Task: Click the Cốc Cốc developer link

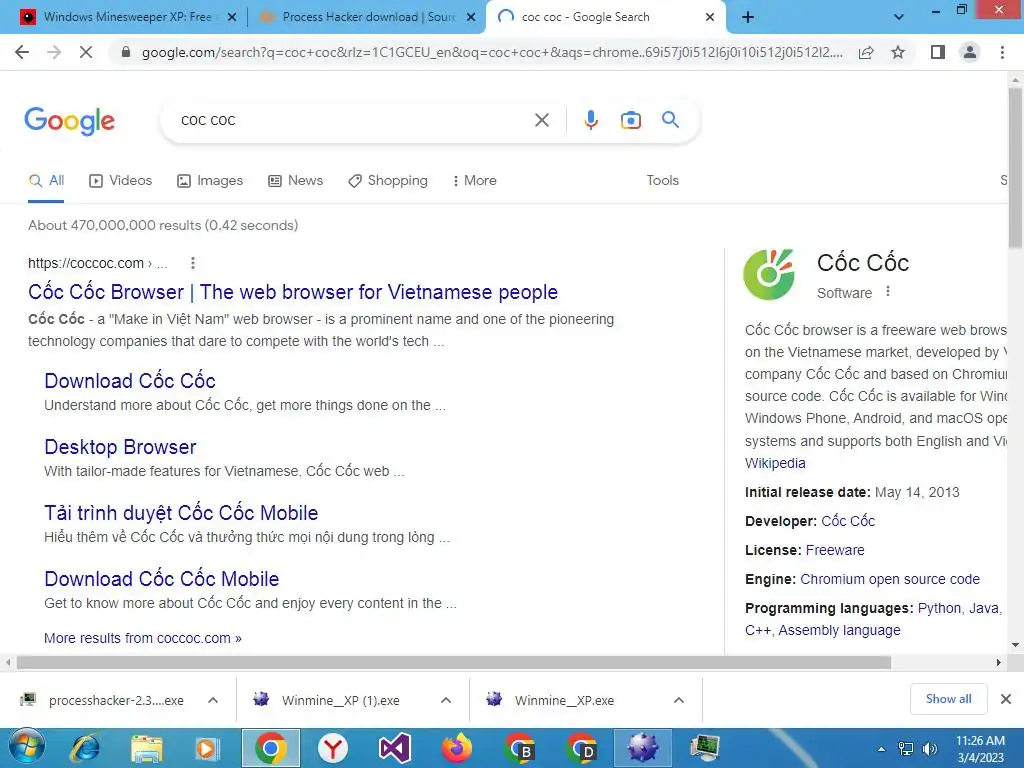Action: [x=848, y=521]
